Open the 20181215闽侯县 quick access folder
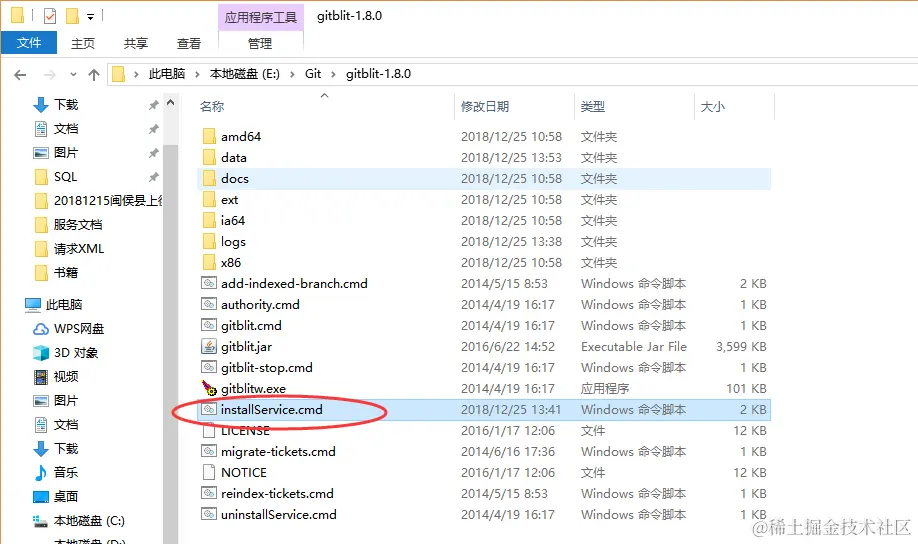The image size is (918, 544). pyautogui.click(x=98, y=201)
